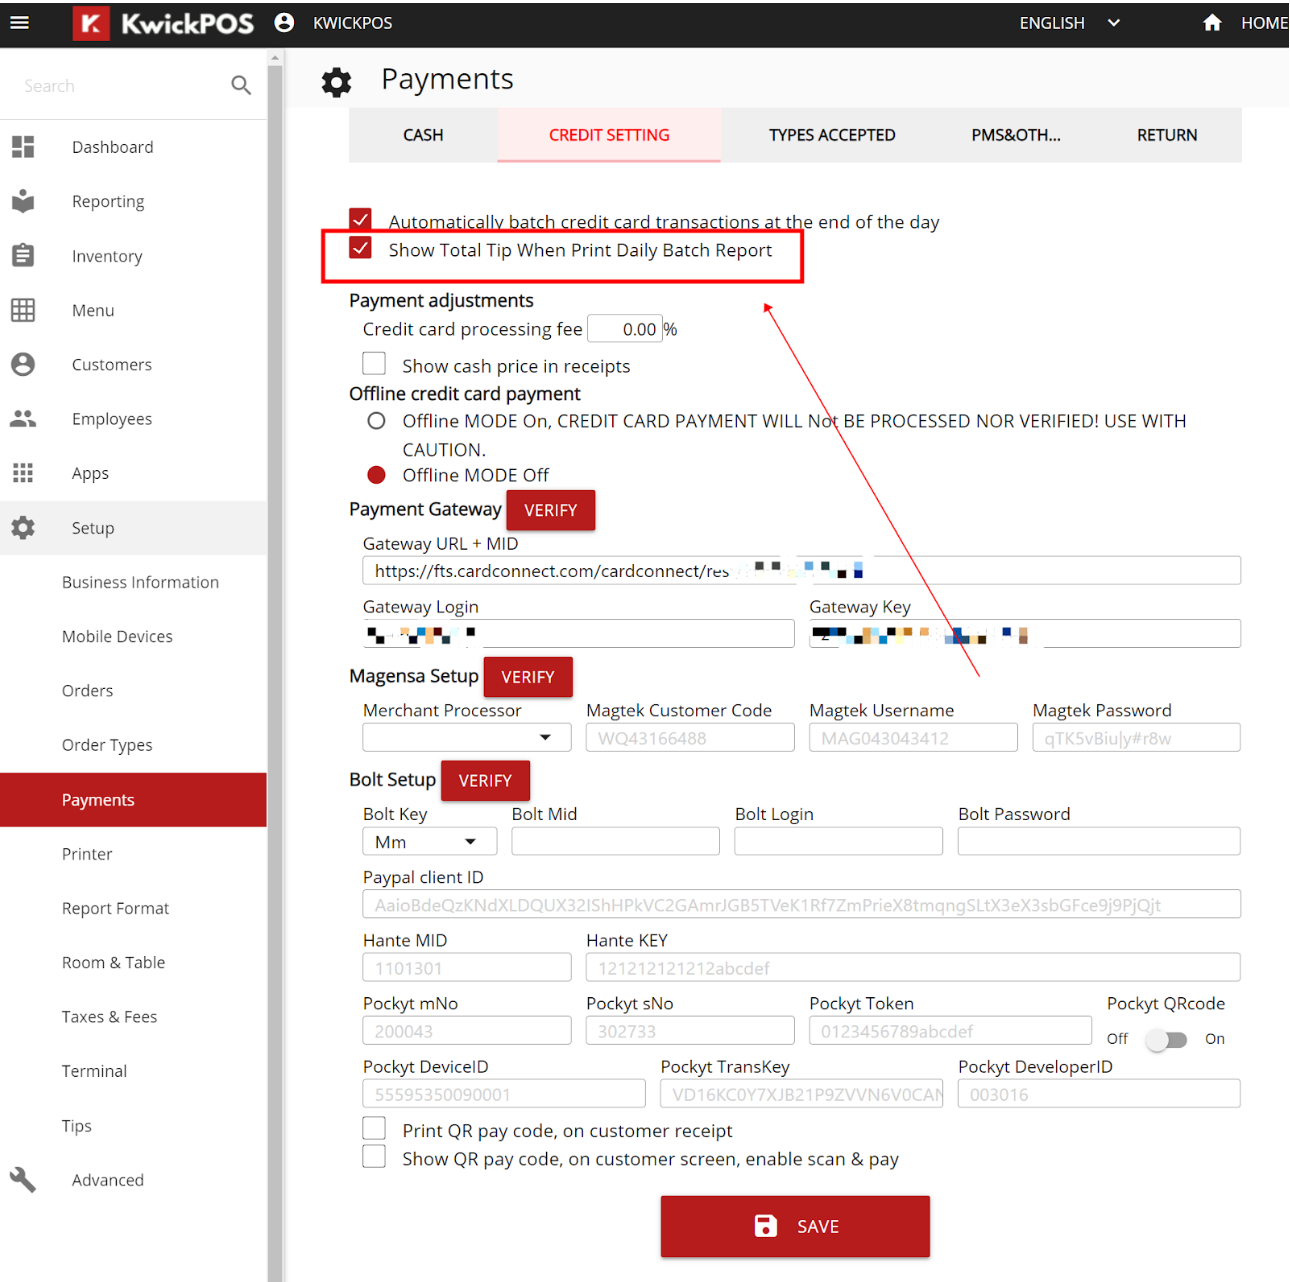Switch to the CREDIT SETTING tab
The width and height of the screenshot is (1290, 1282).
click(x=609, y=135)
